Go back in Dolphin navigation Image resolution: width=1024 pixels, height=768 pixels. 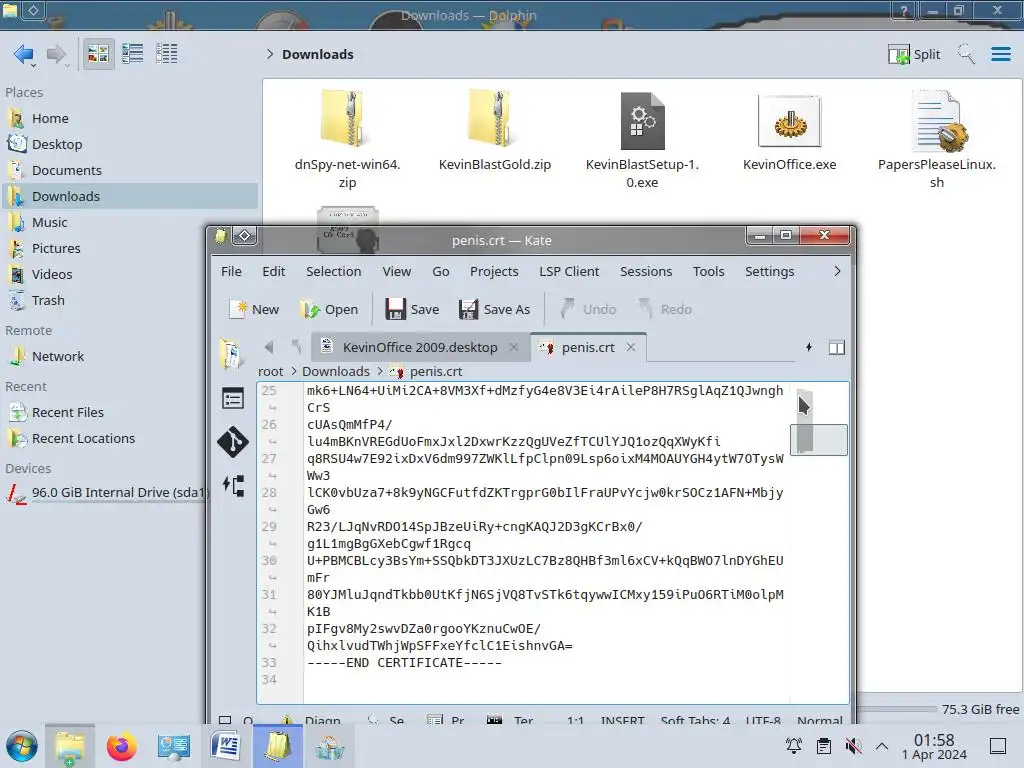[24, 54]
